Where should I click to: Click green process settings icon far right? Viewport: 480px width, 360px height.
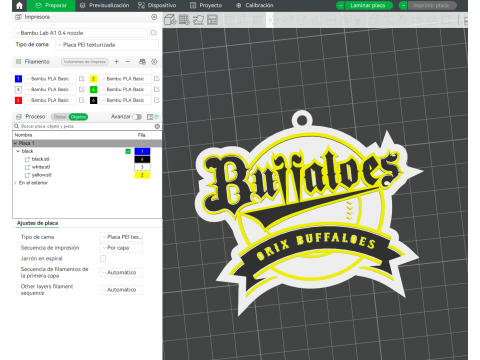coord(157,117)
